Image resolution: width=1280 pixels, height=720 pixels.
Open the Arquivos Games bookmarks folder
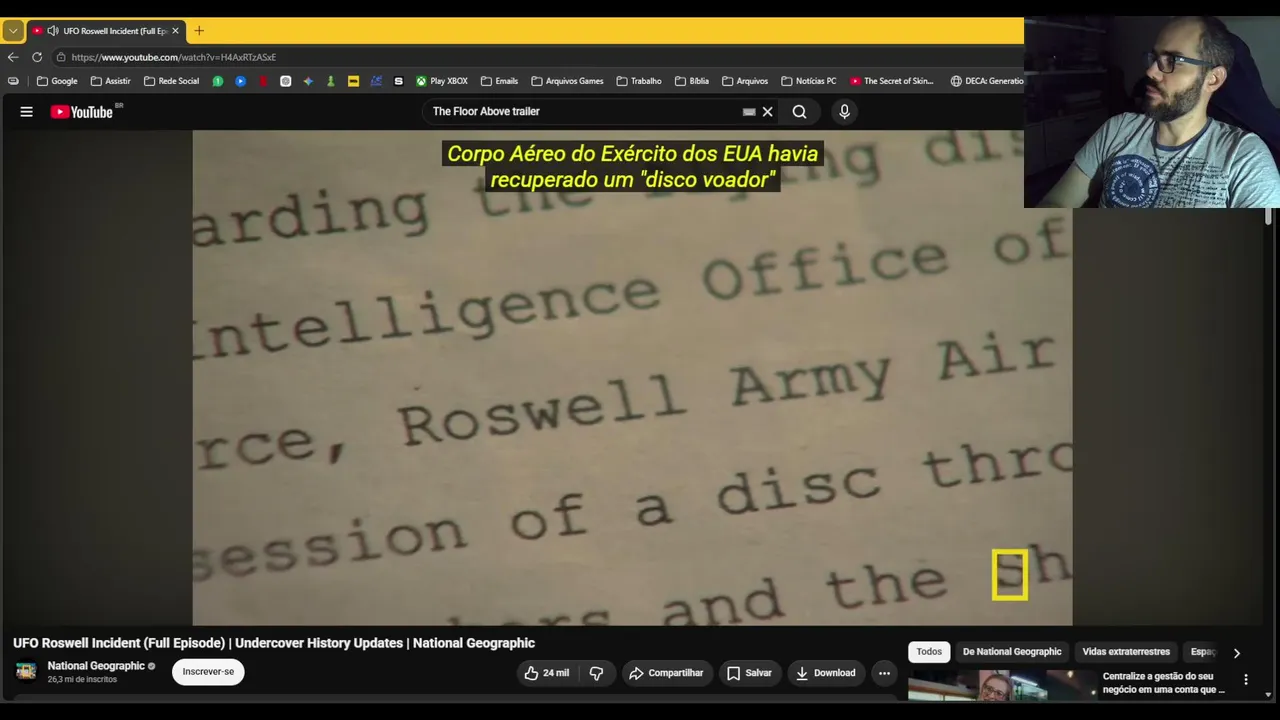pos(567,81)
